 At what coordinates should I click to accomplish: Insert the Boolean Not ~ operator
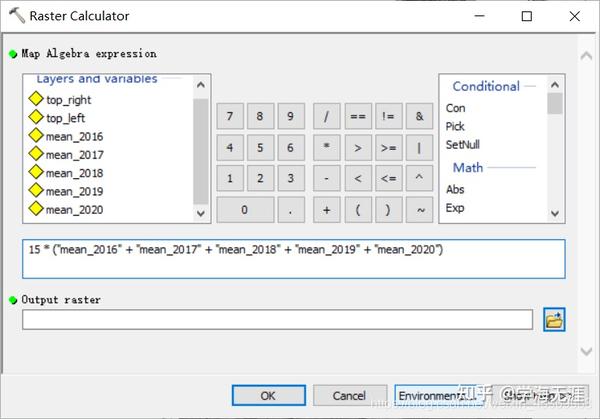[419, 210]
